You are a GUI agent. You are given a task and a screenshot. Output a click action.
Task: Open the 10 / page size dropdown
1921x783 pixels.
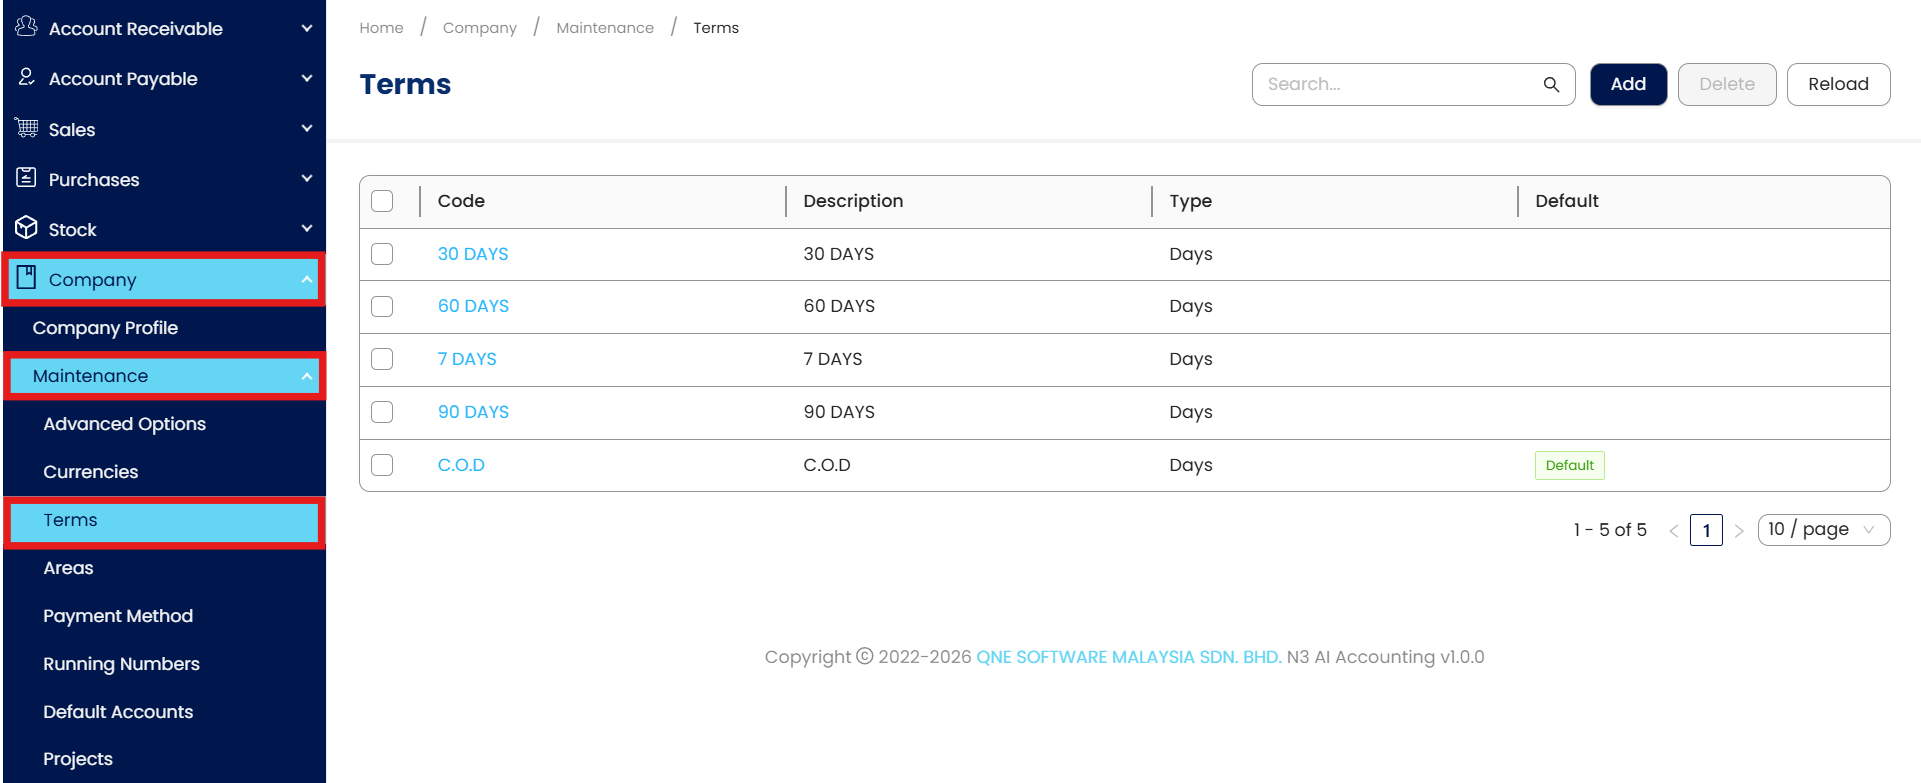1823,530
